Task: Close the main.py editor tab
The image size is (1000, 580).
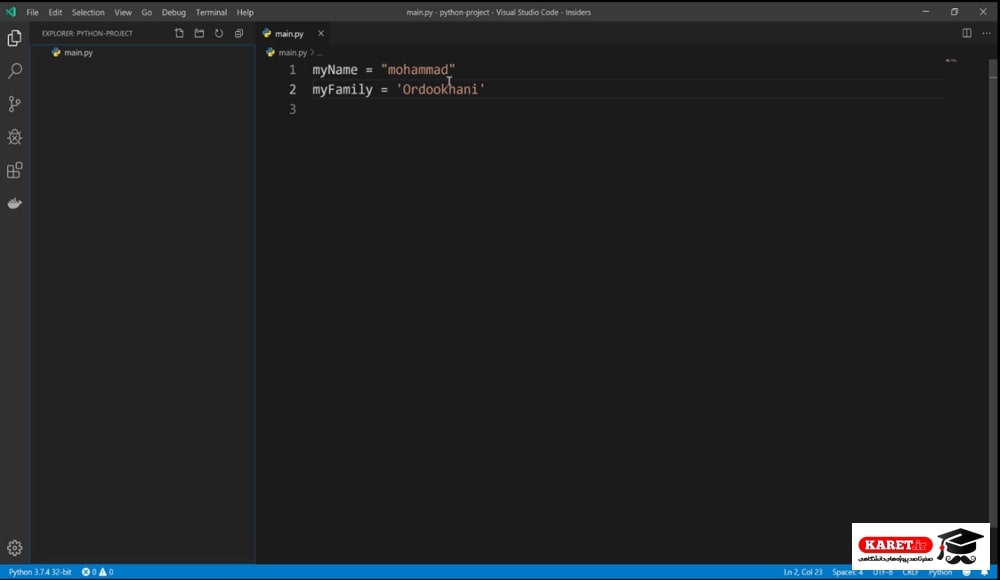Action: point(321,33)
